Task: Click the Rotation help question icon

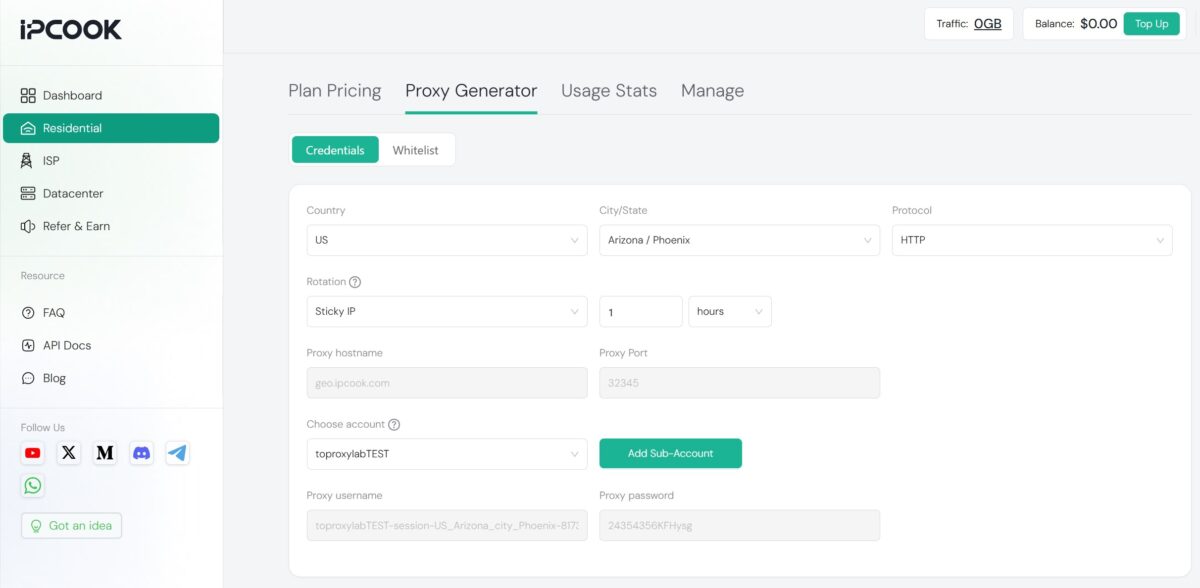Action: click(355, 282)
